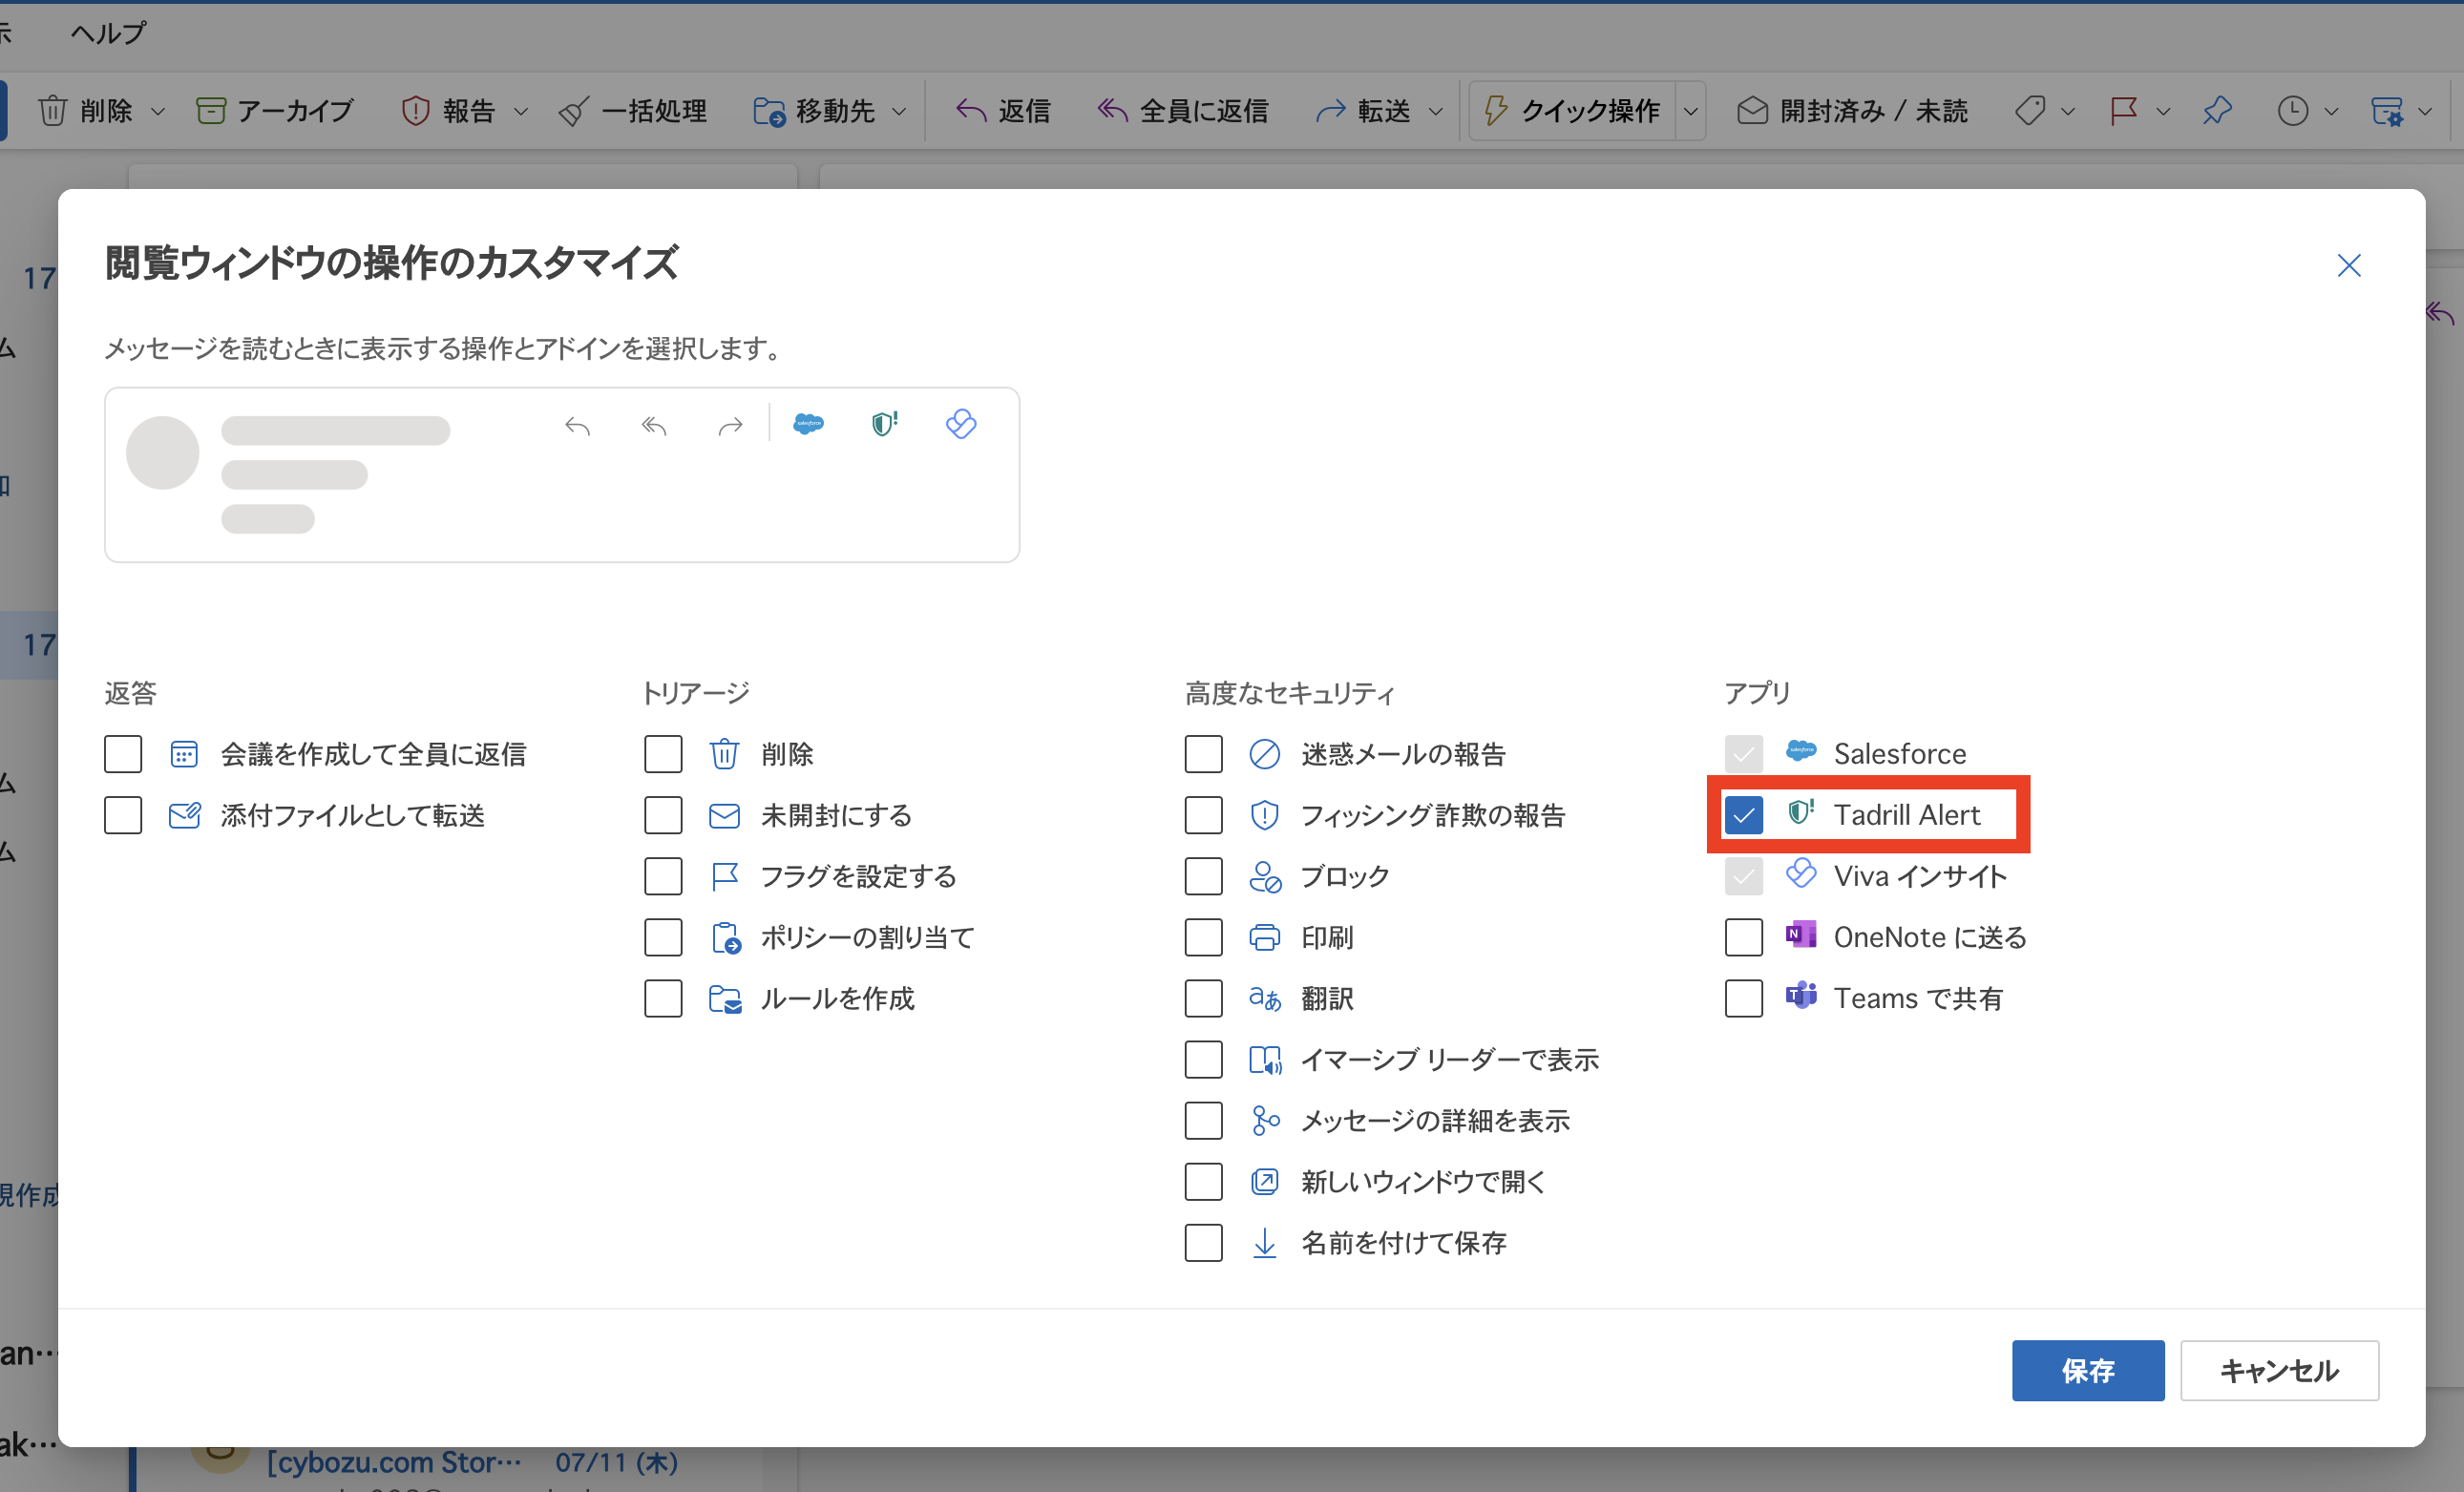2464x1492 pixels.
Task: Click the flag icon in the toolbar
Action: [2122, 110]
